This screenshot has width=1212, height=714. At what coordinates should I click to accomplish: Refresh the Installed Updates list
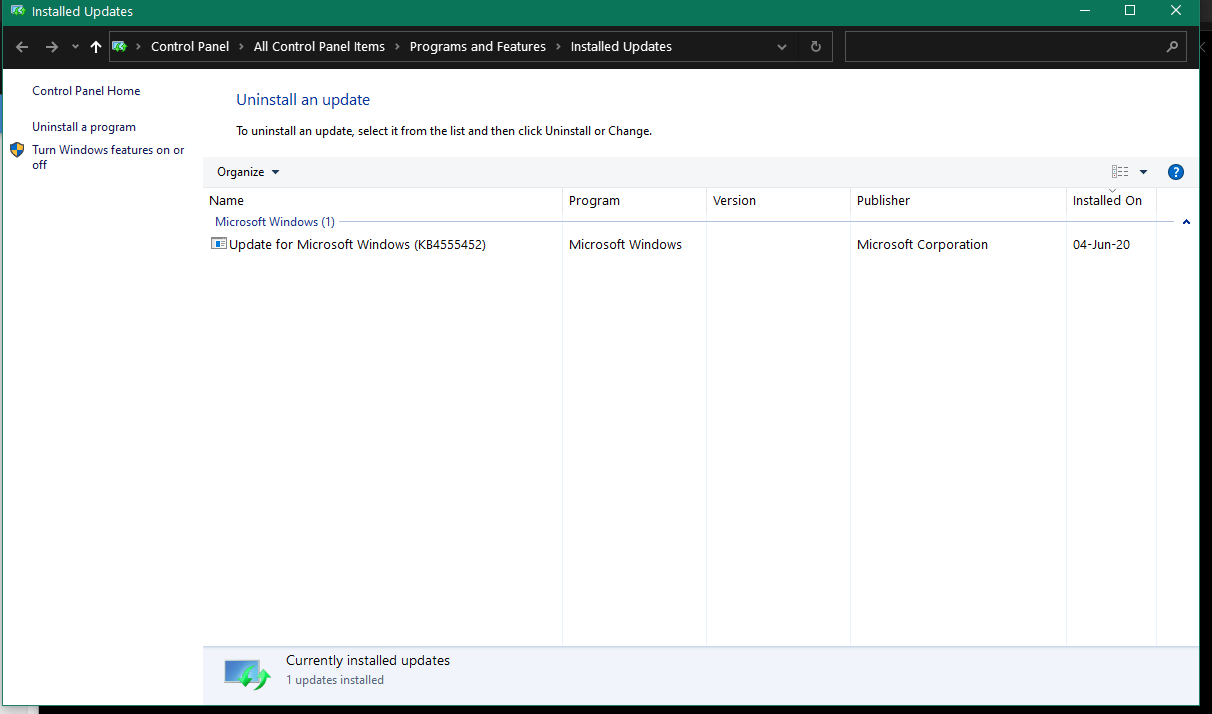click(816, 47)
